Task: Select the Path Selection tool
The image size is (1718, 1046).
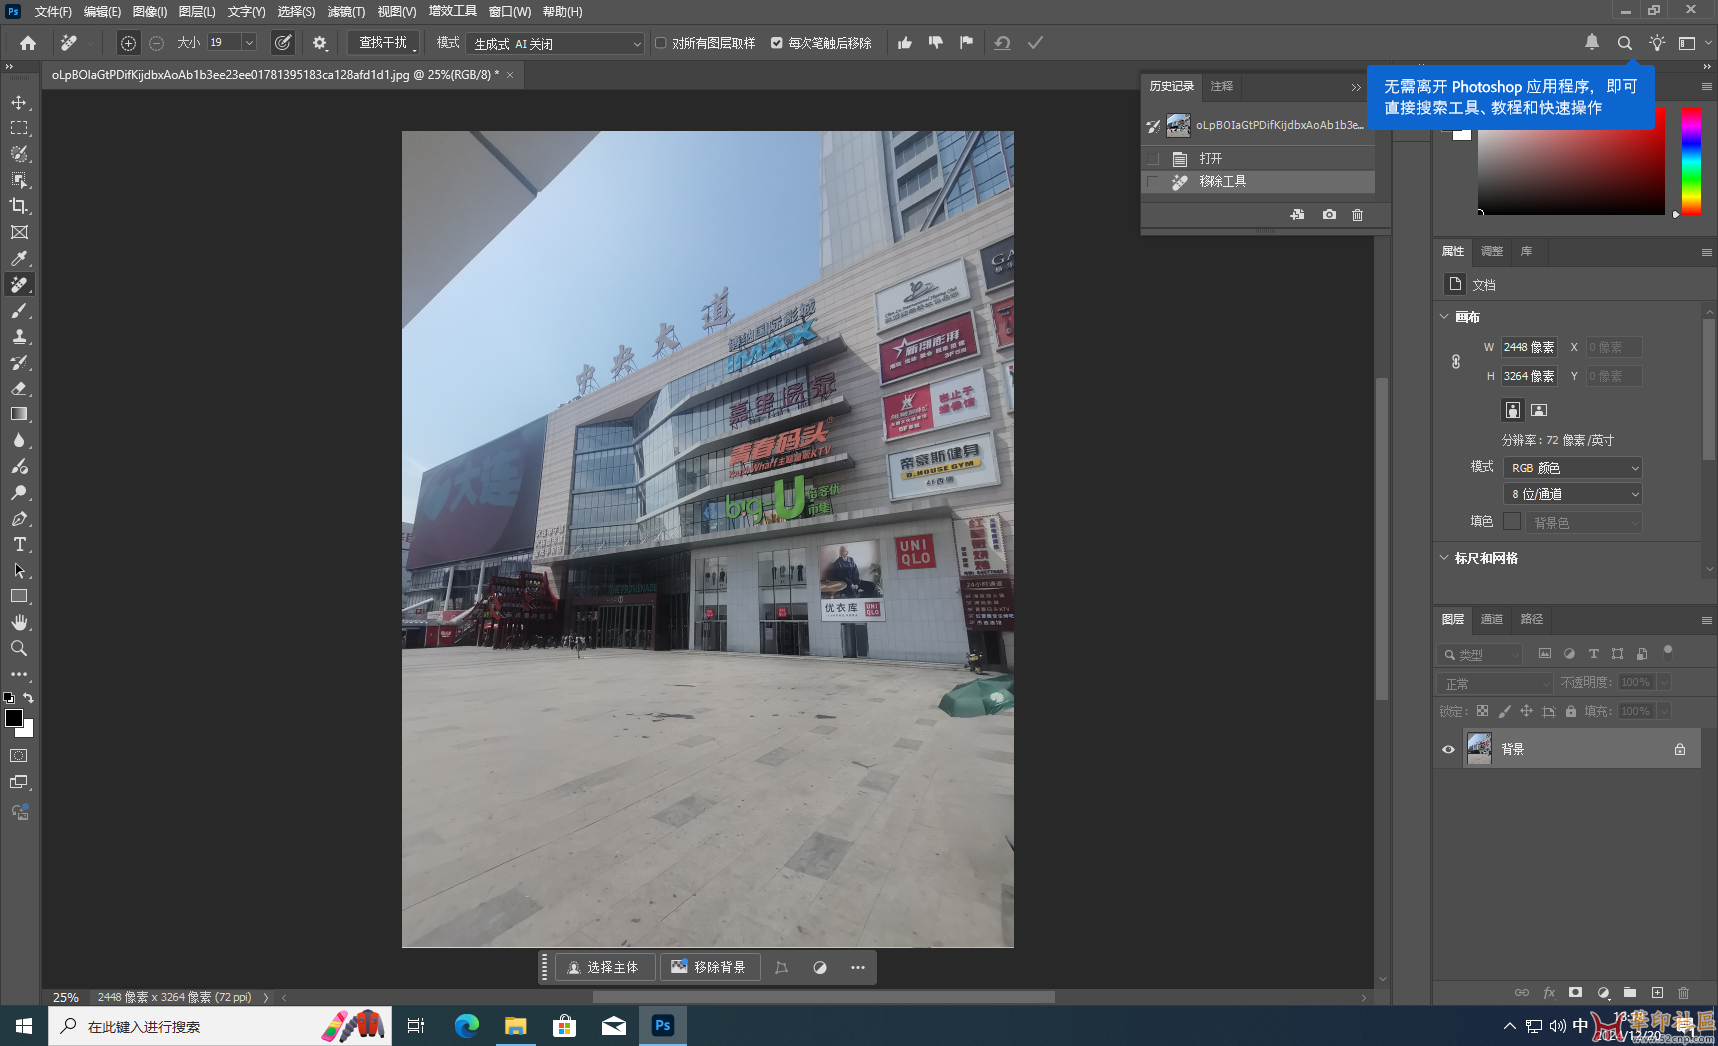Action: 19,570
